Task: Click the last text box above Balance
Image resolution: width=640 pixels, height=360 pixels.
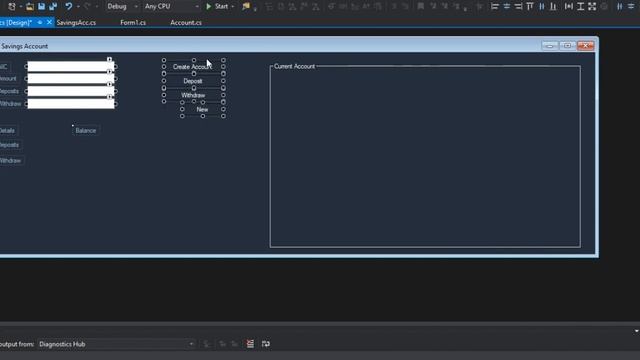Action: 71,104
